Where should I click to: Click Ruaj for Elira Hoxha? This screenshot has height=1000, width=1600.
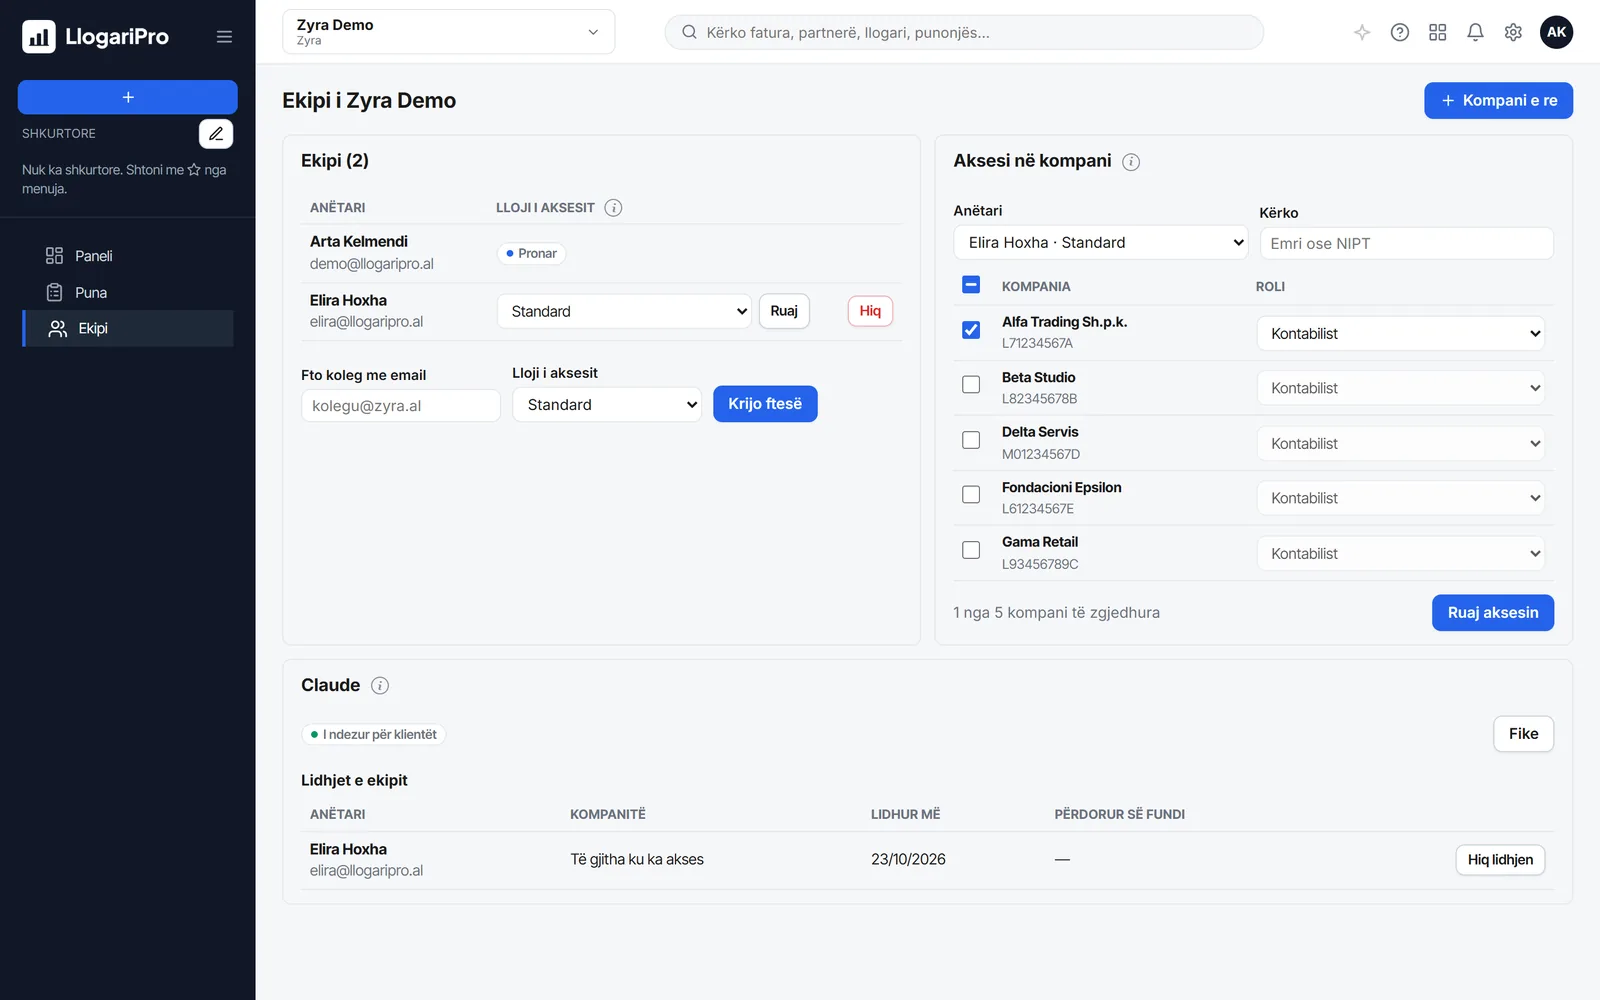784,311
